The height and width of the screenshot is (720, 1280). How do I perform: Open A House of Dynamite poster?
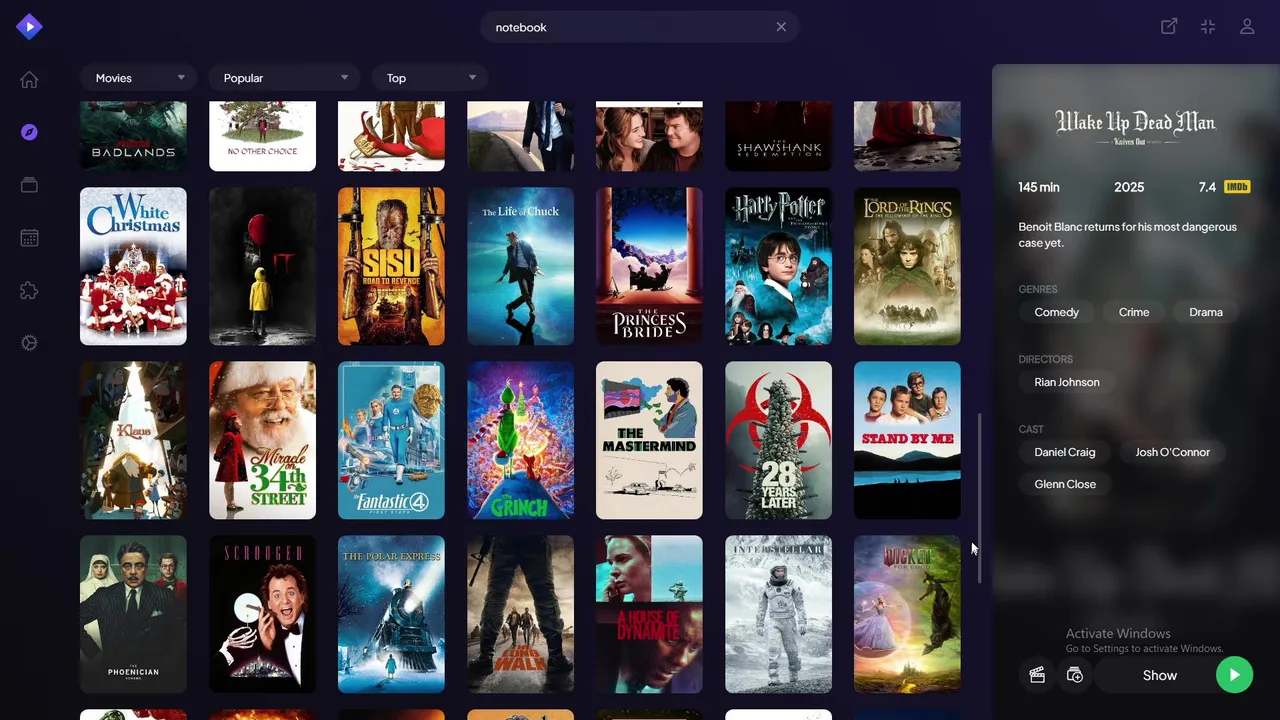click(649, 614)
